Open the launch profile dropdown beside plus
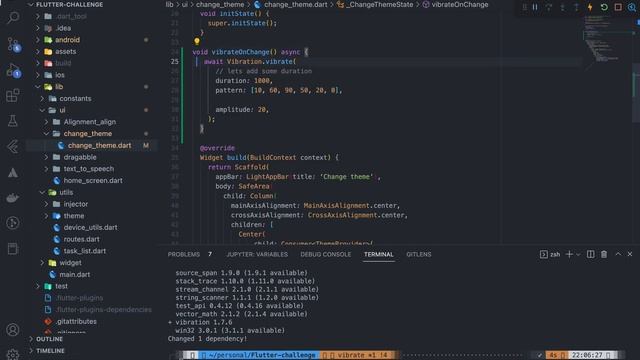The width and height of the screenshot is (640, 360). pos(578,255)
